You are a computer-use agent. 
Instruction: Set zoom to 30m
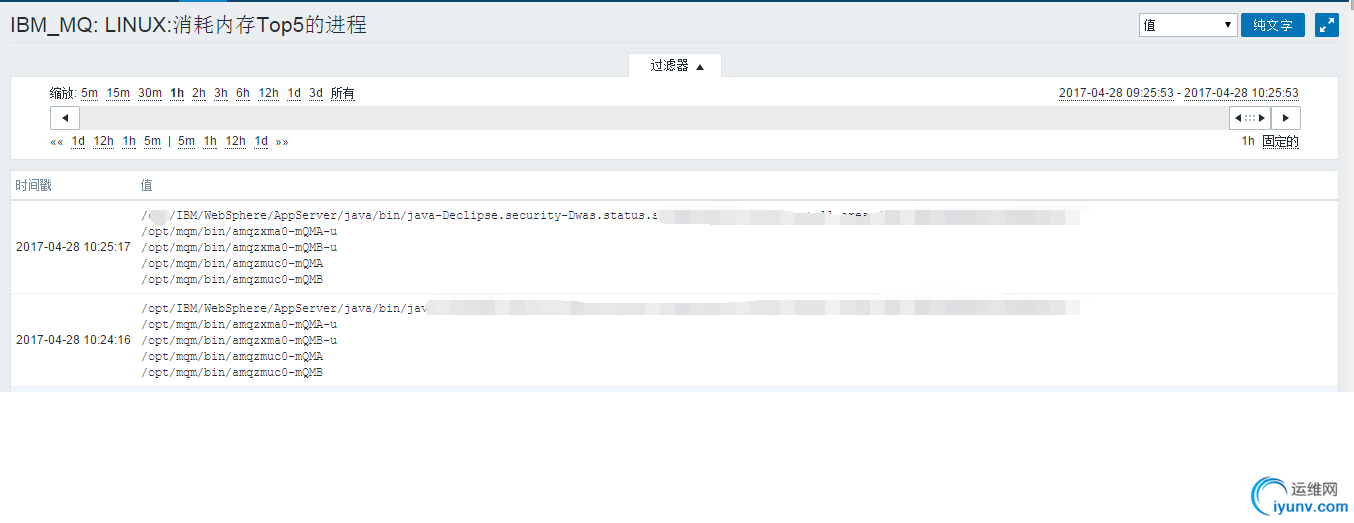point(150,93)
